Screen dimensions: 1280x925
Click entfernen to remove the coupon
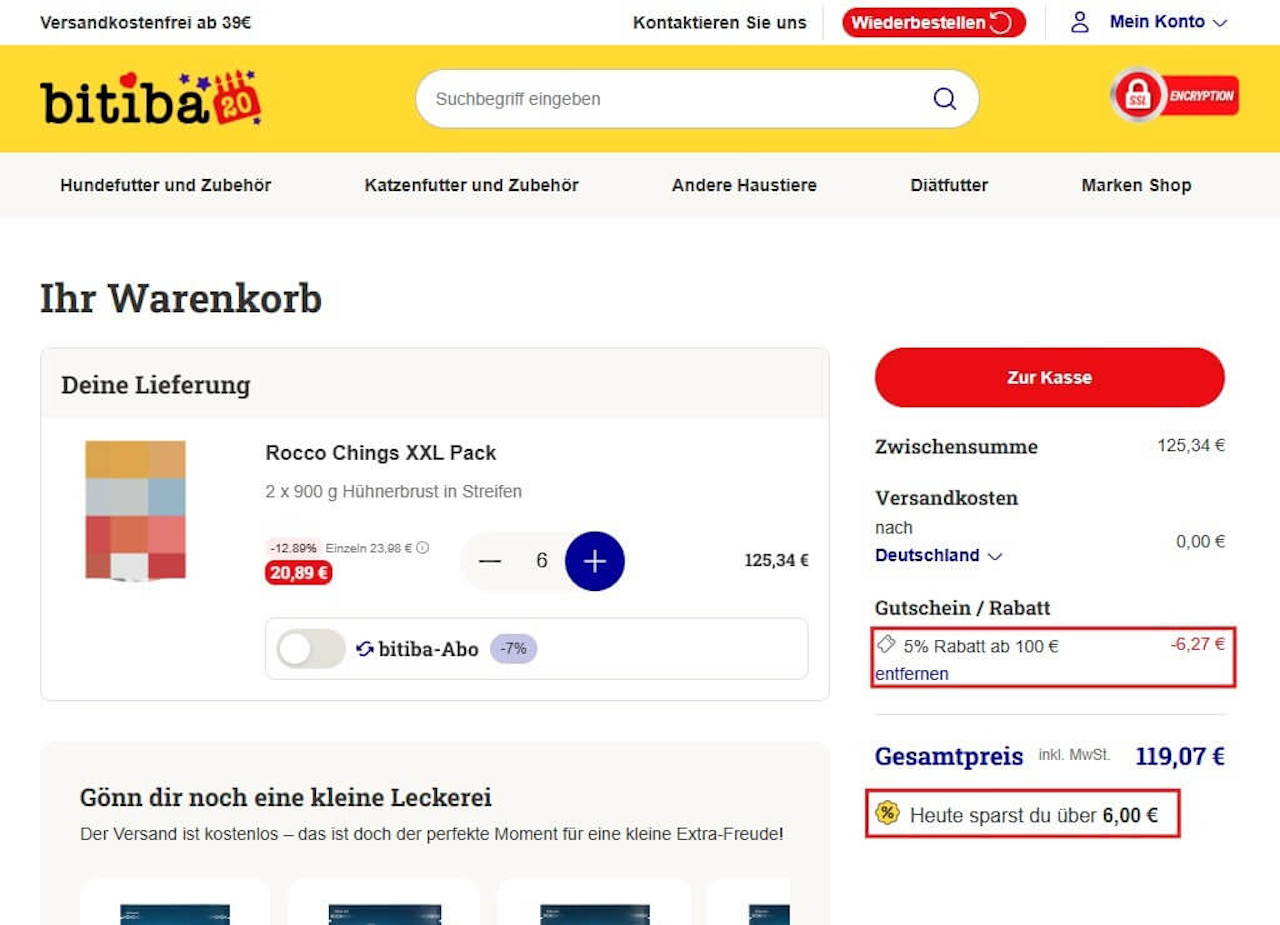click(x=912, y=674)
